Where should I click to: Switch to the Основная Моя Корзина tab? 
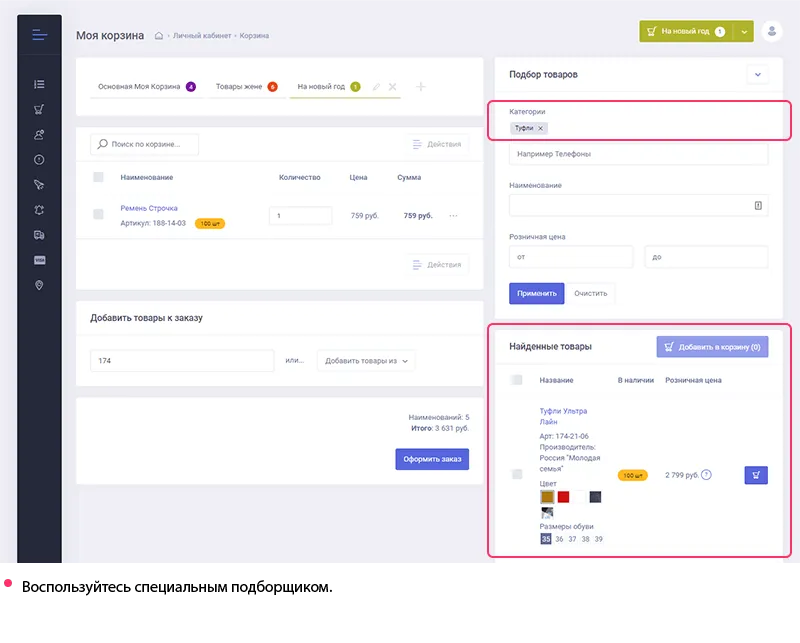(146, 87)
